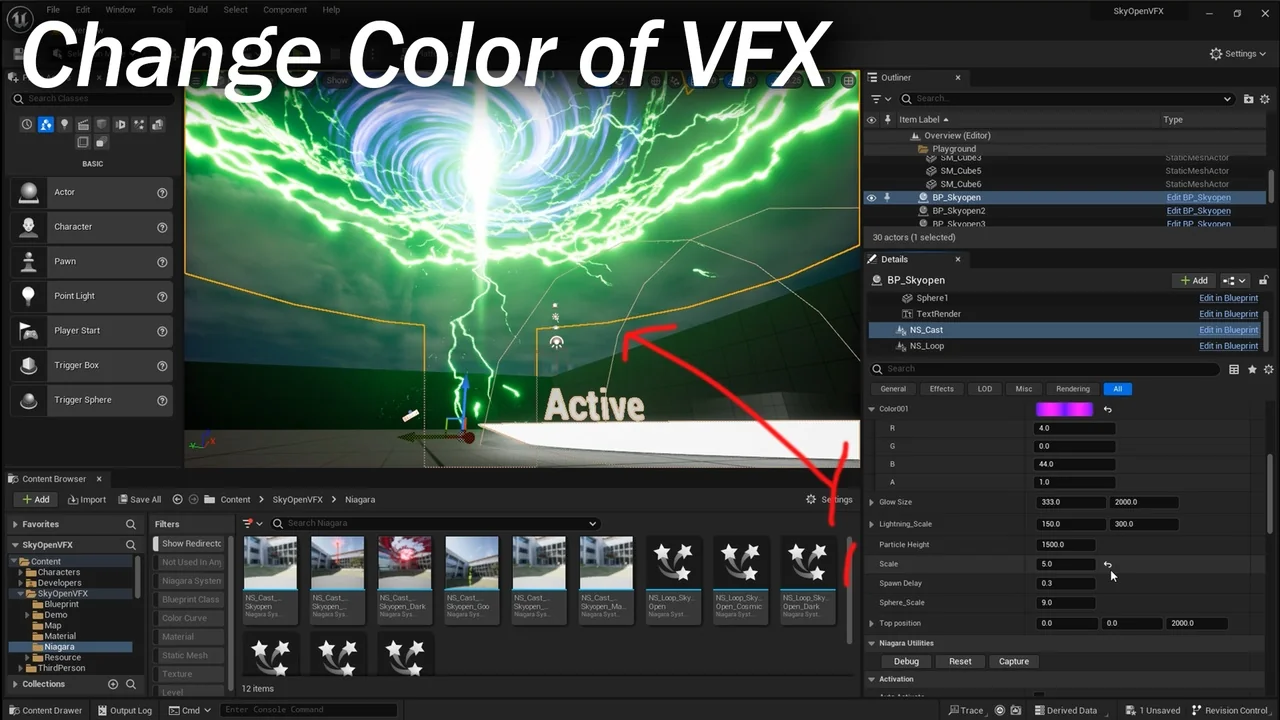
Task: Toggle visibility eye for BP_Skyopen
Action: coord(871,198)
